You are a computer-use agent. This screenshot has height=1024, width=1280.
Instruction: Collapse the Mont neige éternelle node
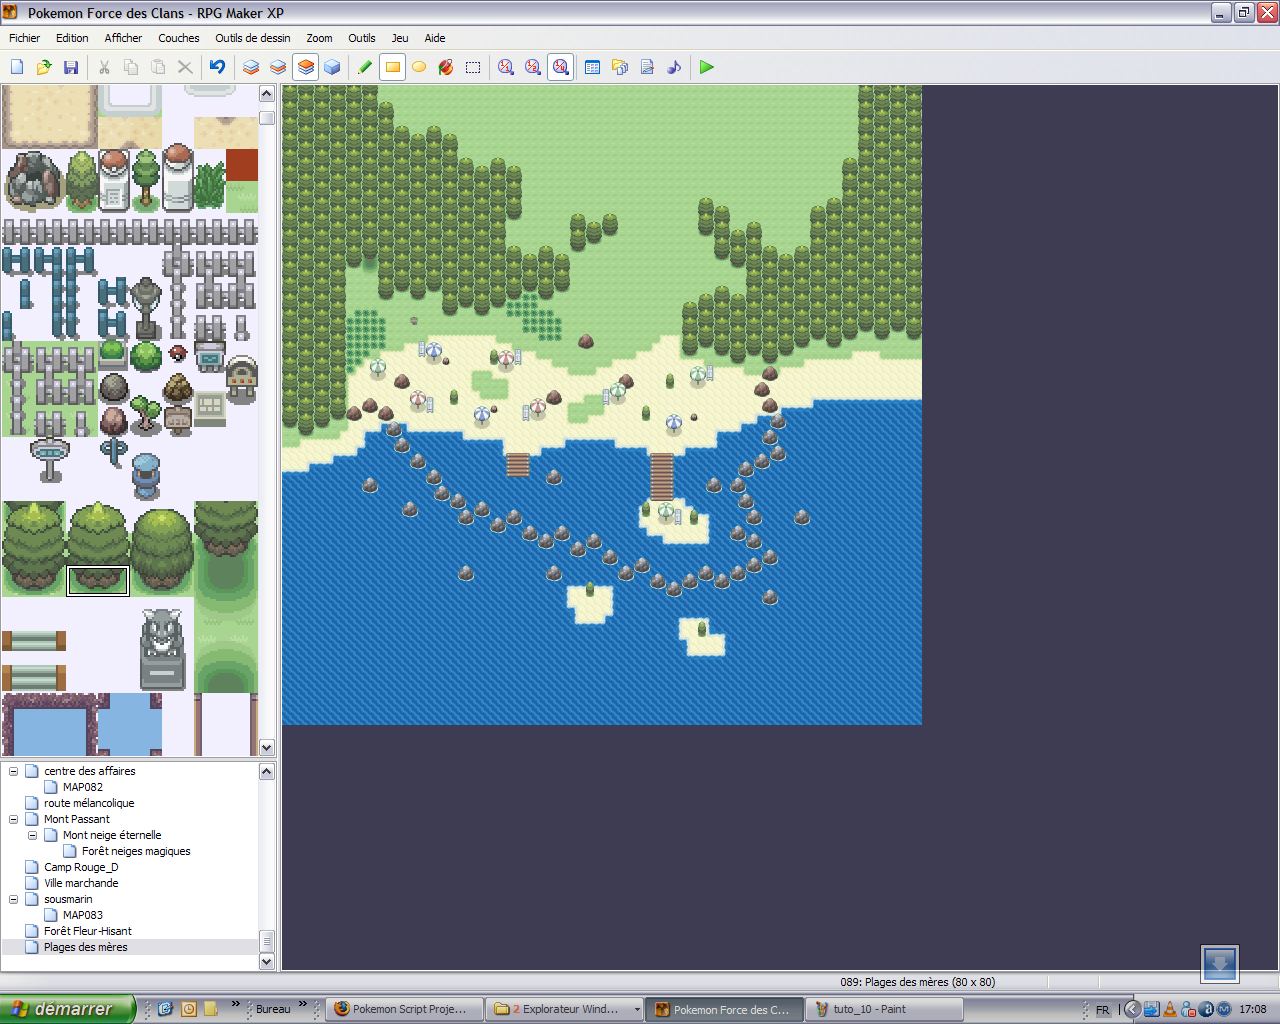click(32, 835)
